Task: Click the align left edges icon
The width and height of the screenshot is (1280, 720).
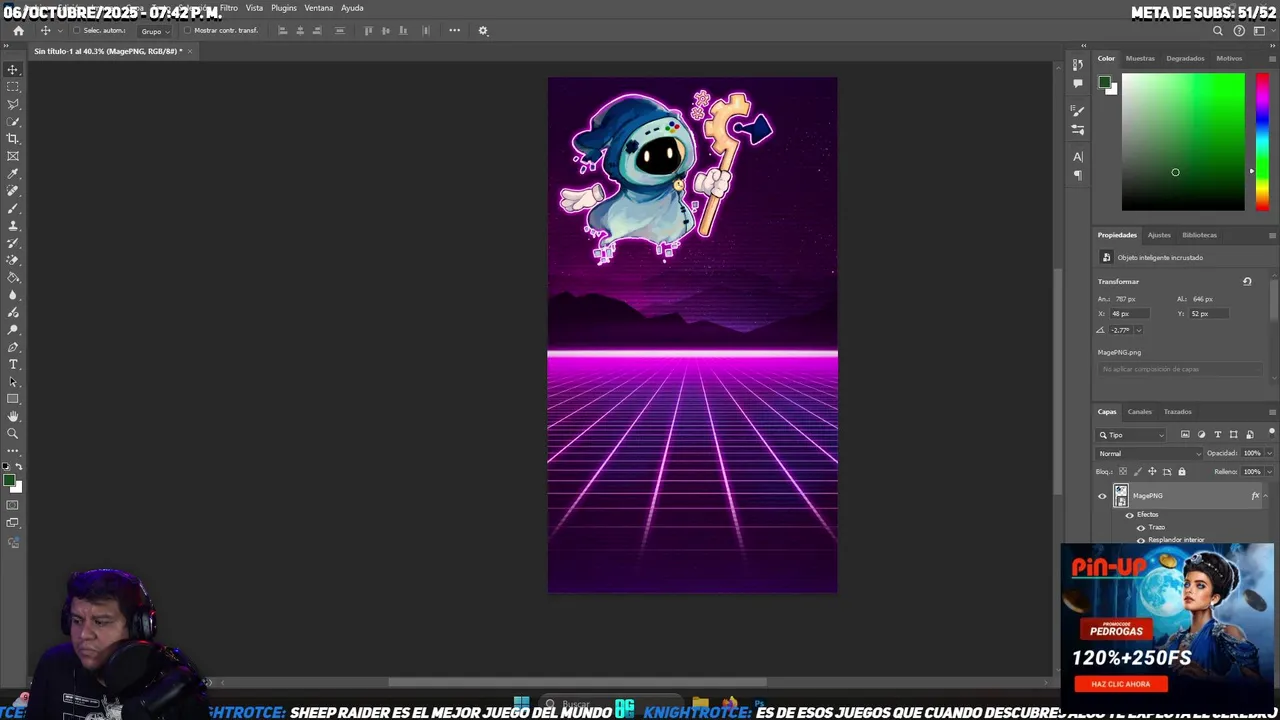Action: (282, 31)
